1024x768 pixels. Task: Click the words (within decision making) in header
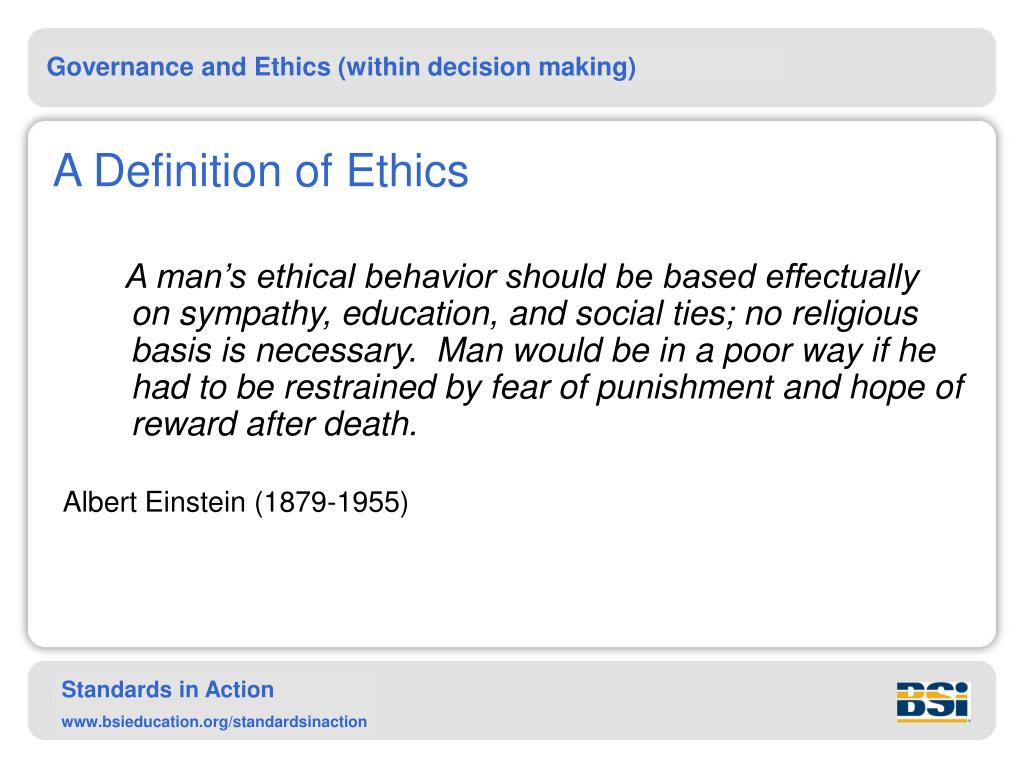click(487, 67)
